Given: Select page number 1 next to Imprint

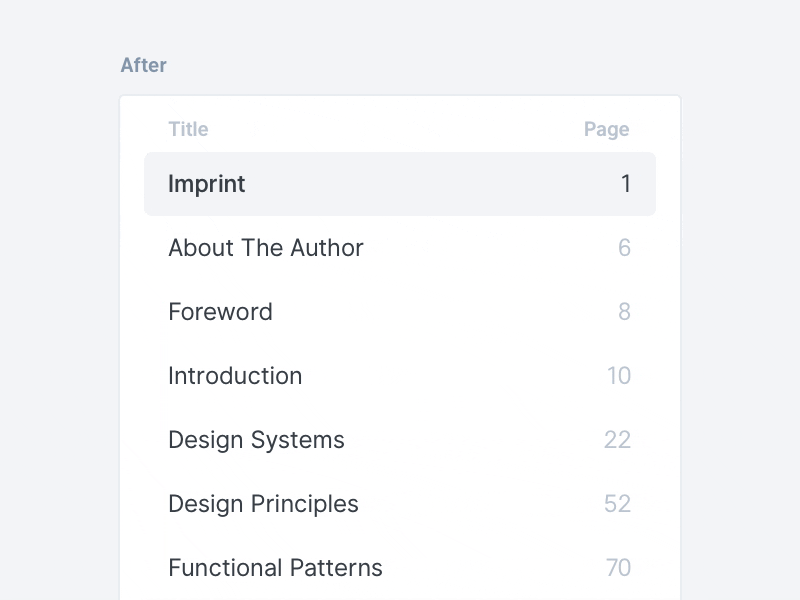Looking at the screenshot, I should pyautogui.click(x=625, y=184).
